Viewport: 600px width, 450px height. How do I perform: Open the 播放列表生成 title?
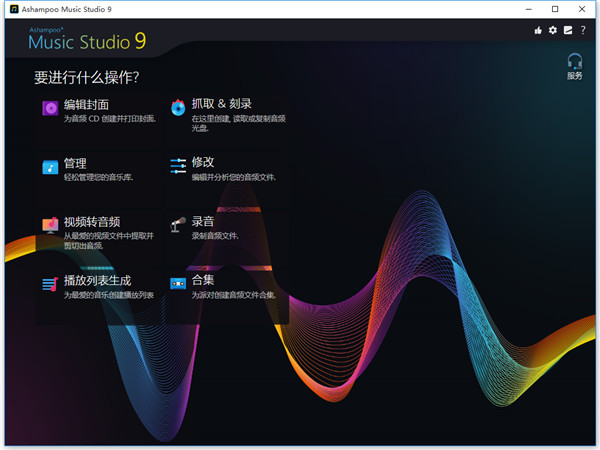(x=98, y=280)
